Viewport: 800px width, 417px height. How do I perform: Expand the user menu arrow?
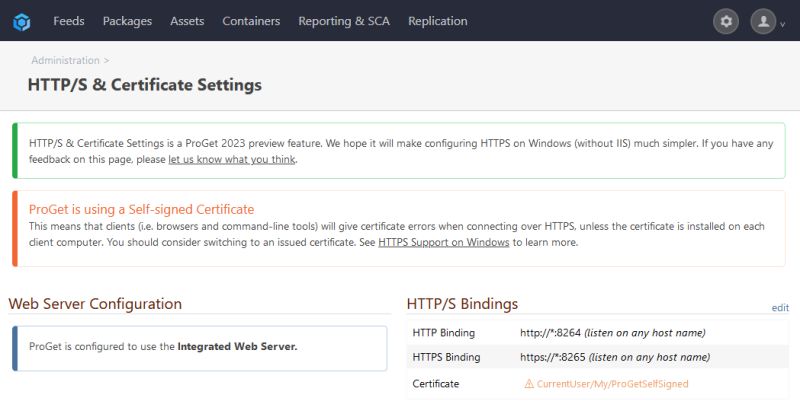(783, 24)
